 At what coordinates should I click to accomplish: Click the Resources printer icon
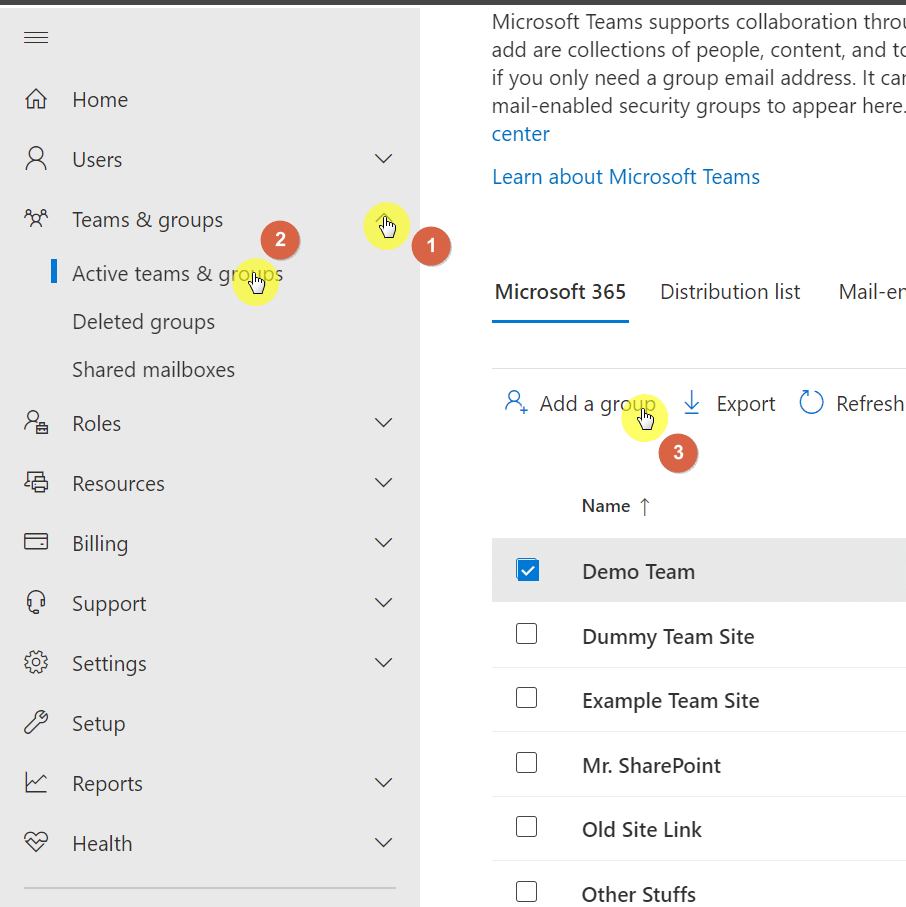[x=36, y=482]
